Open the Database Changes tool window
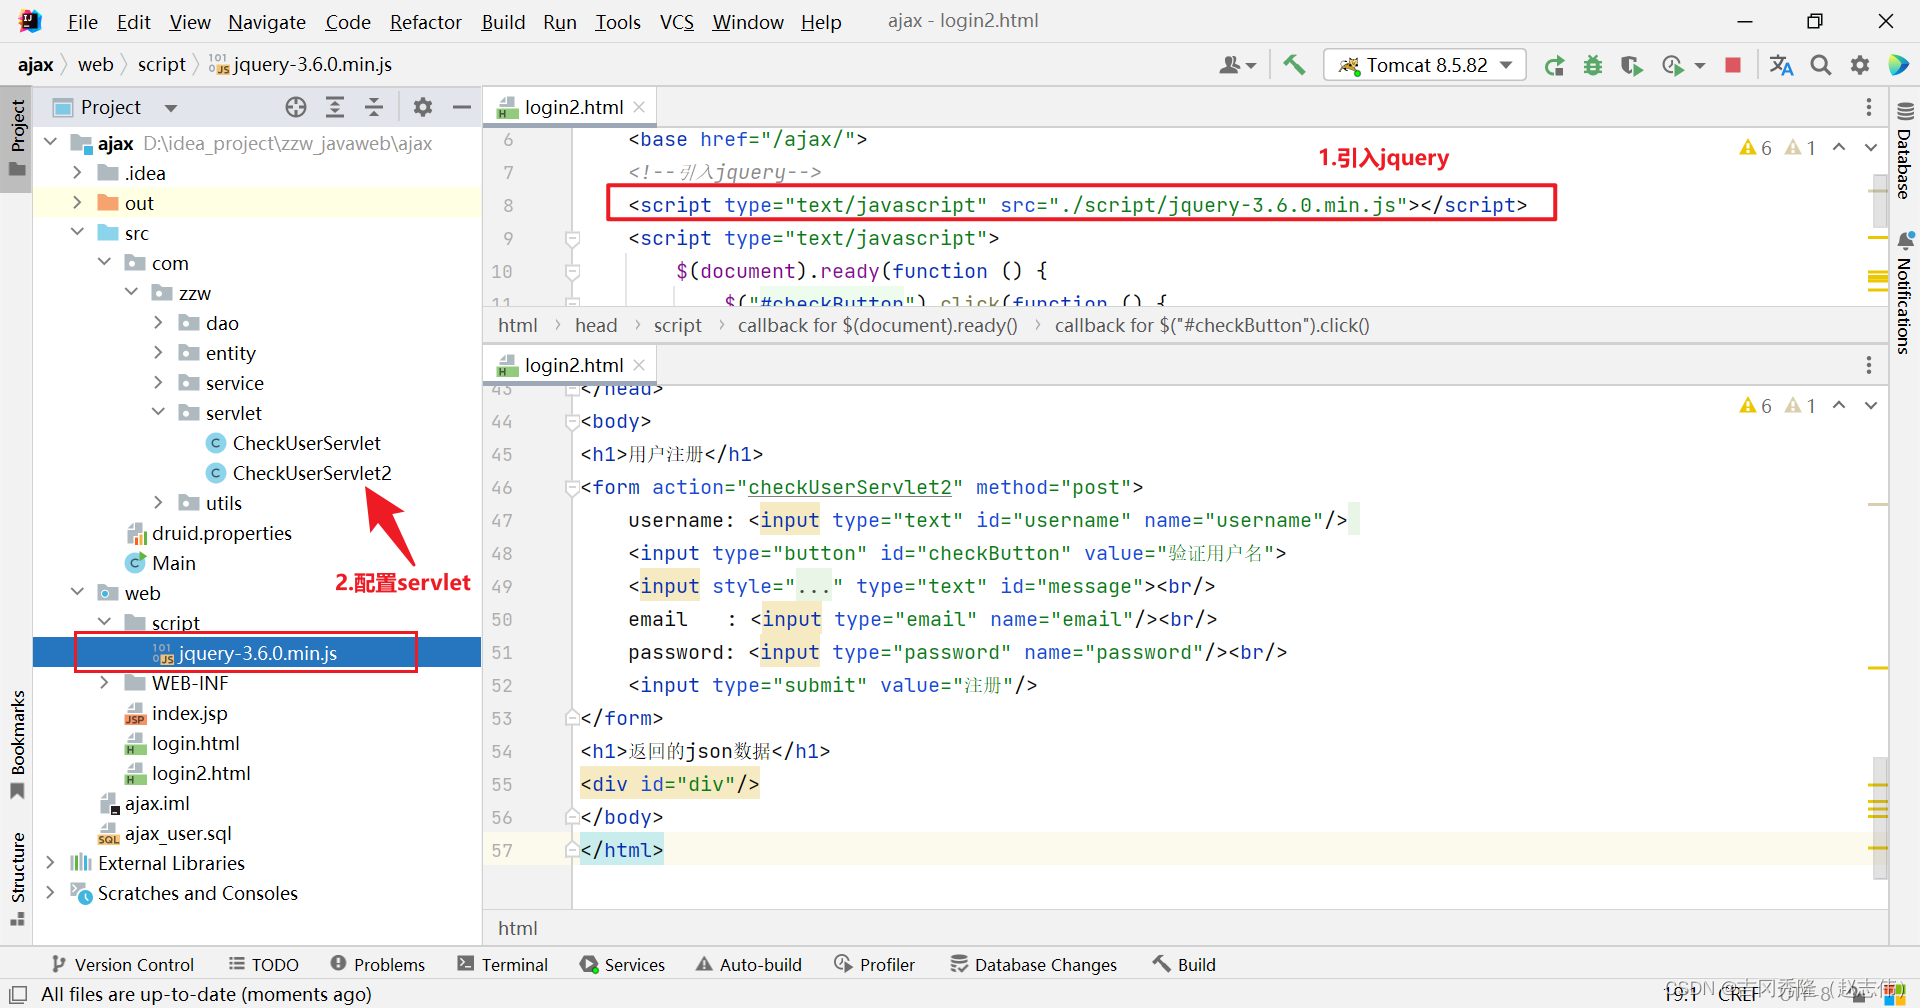The height and width of the screenshot is (1008, 1920). (x=1033, y=964)
